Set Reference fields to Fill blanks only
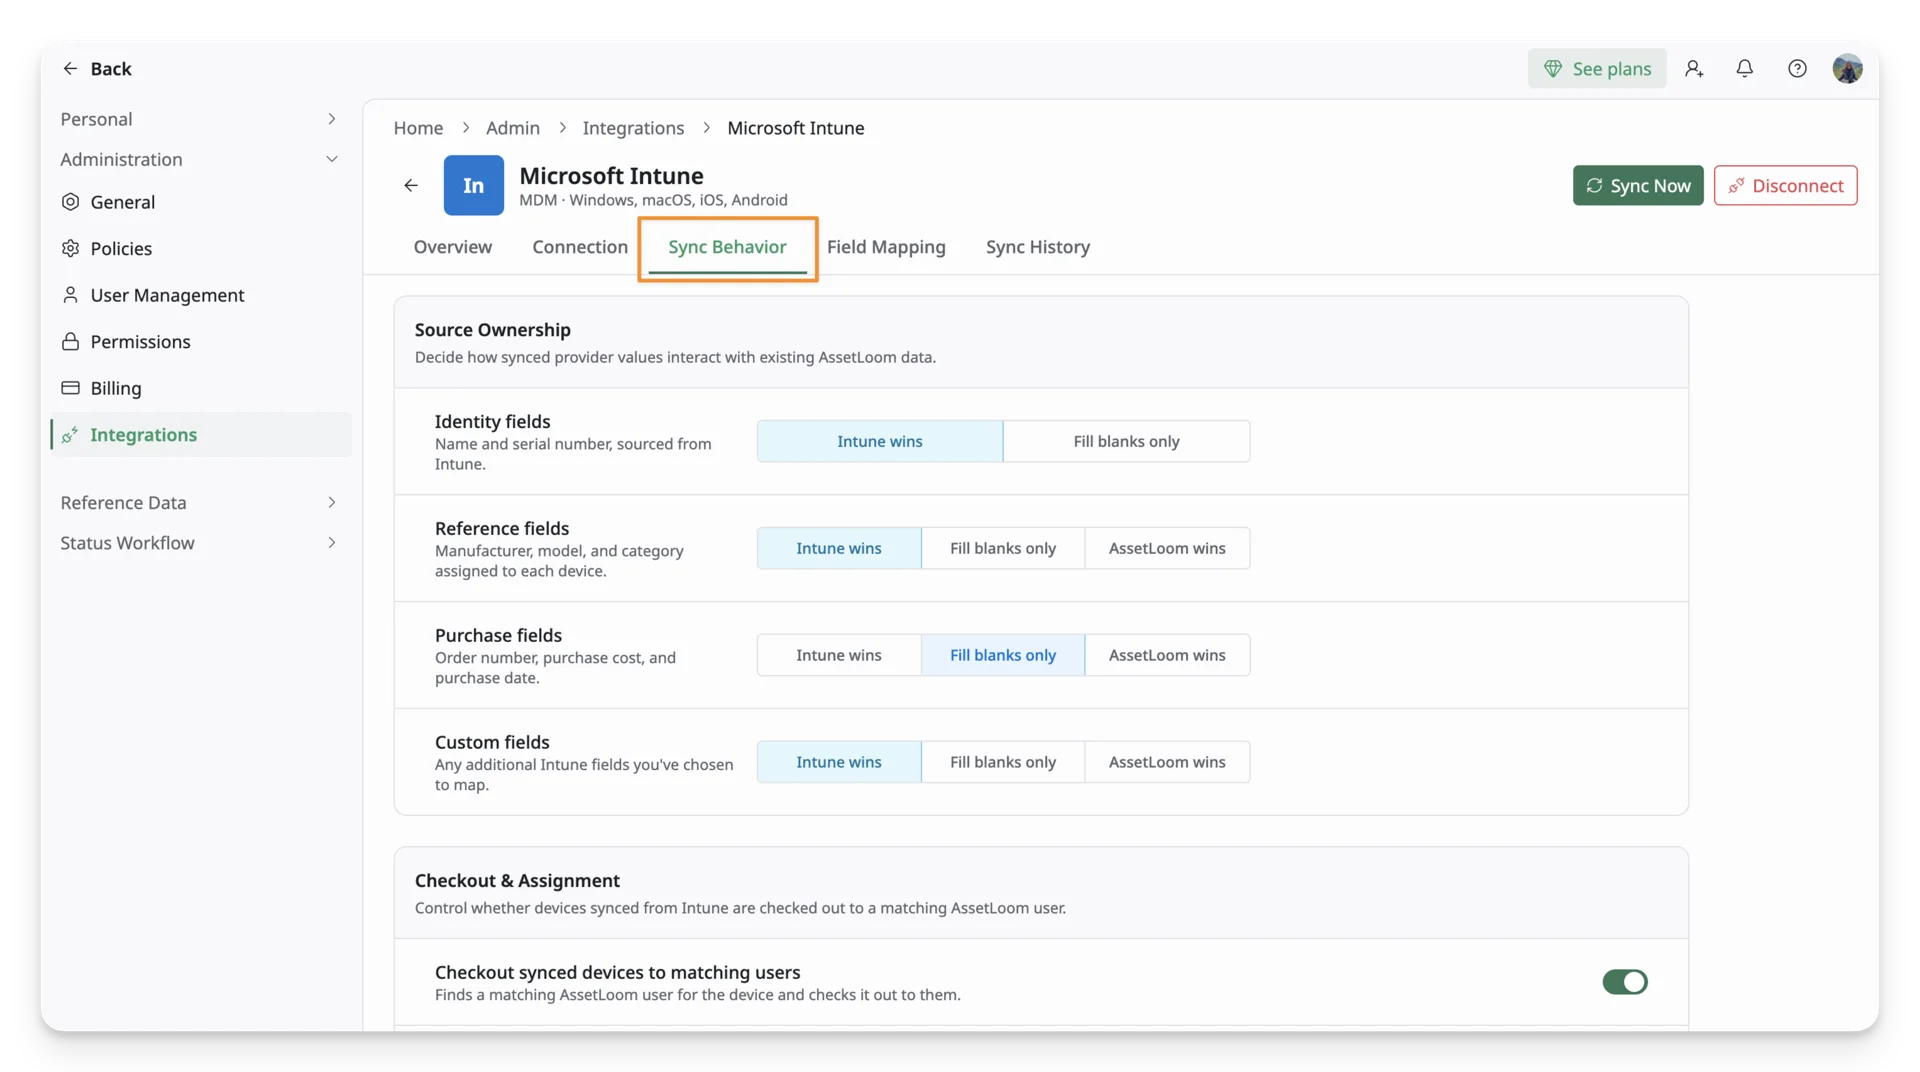The image size is (1920, 1072). pyautogui.click(x=1003, y=548)
